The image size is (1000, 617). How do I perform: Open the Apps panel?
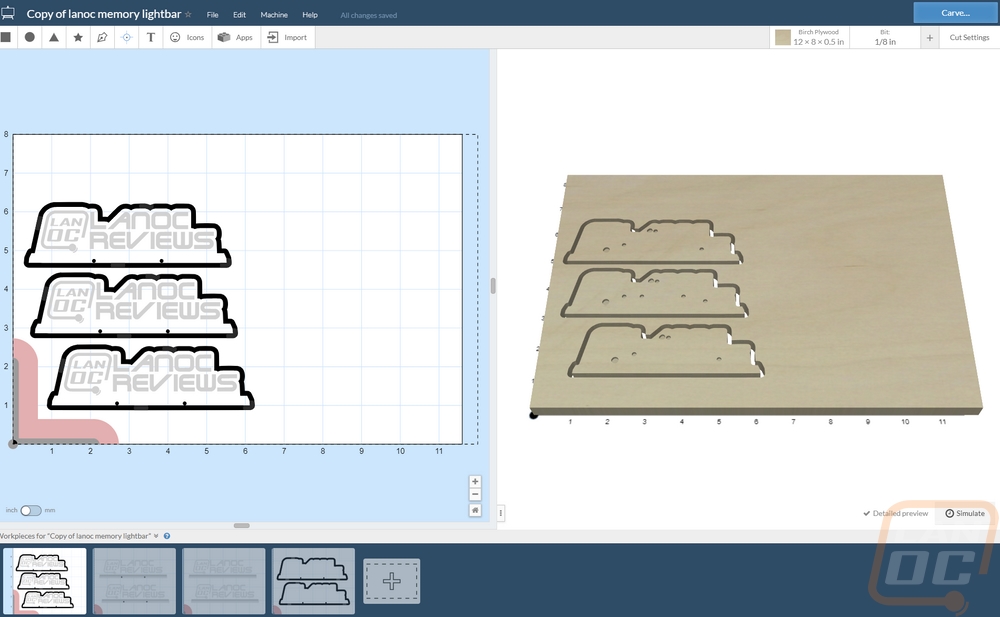click(235, 37)
